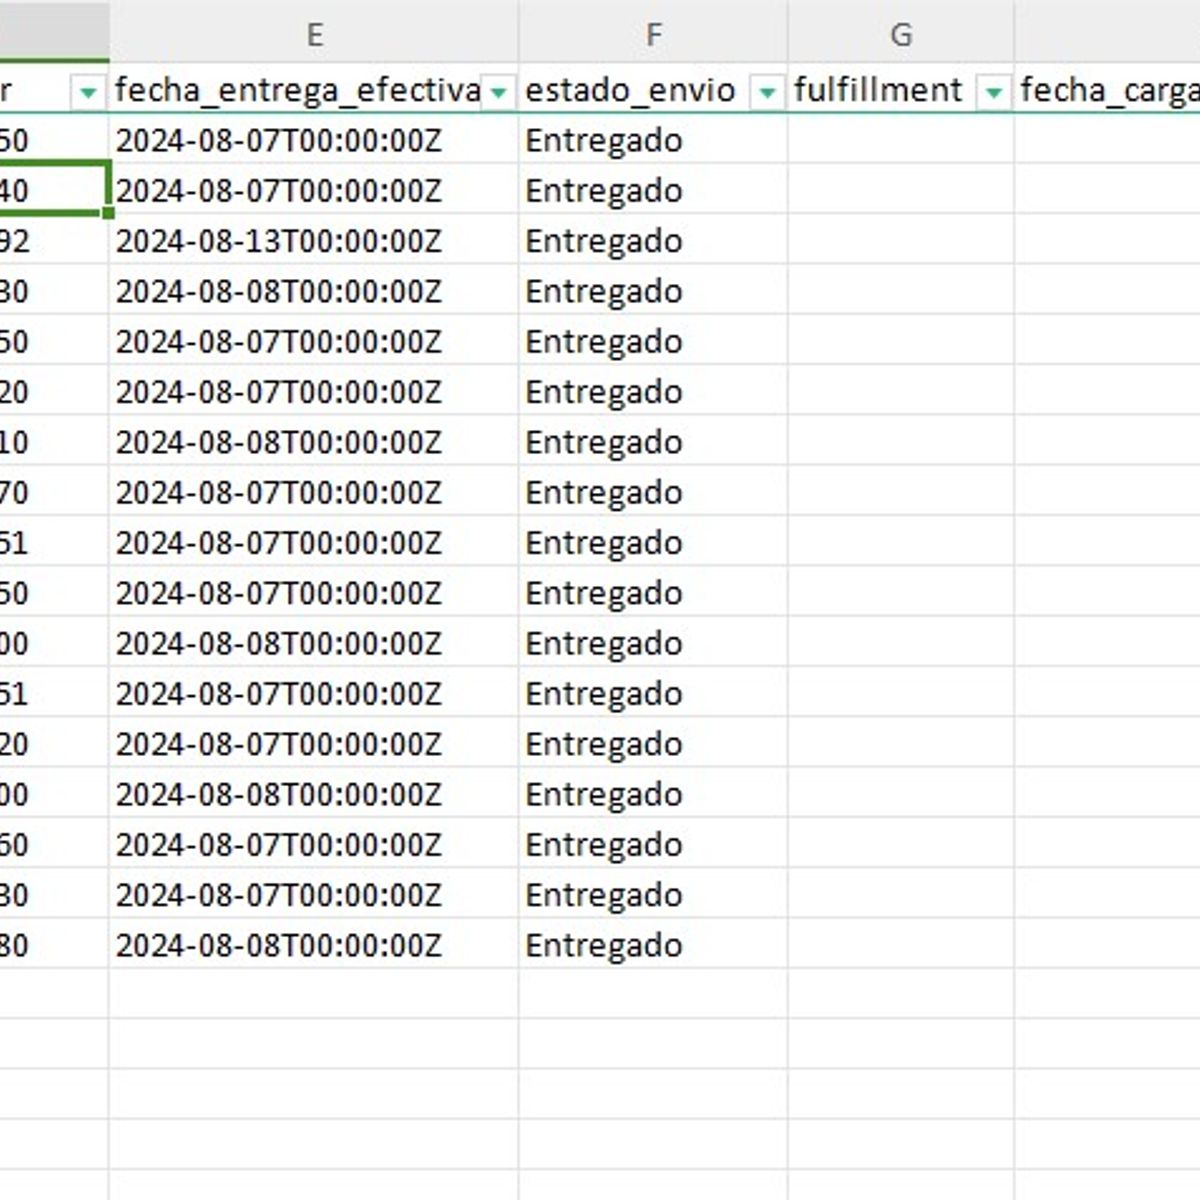Select empty fulfillment cell in 2024-08-13 row

coord(901,241)
